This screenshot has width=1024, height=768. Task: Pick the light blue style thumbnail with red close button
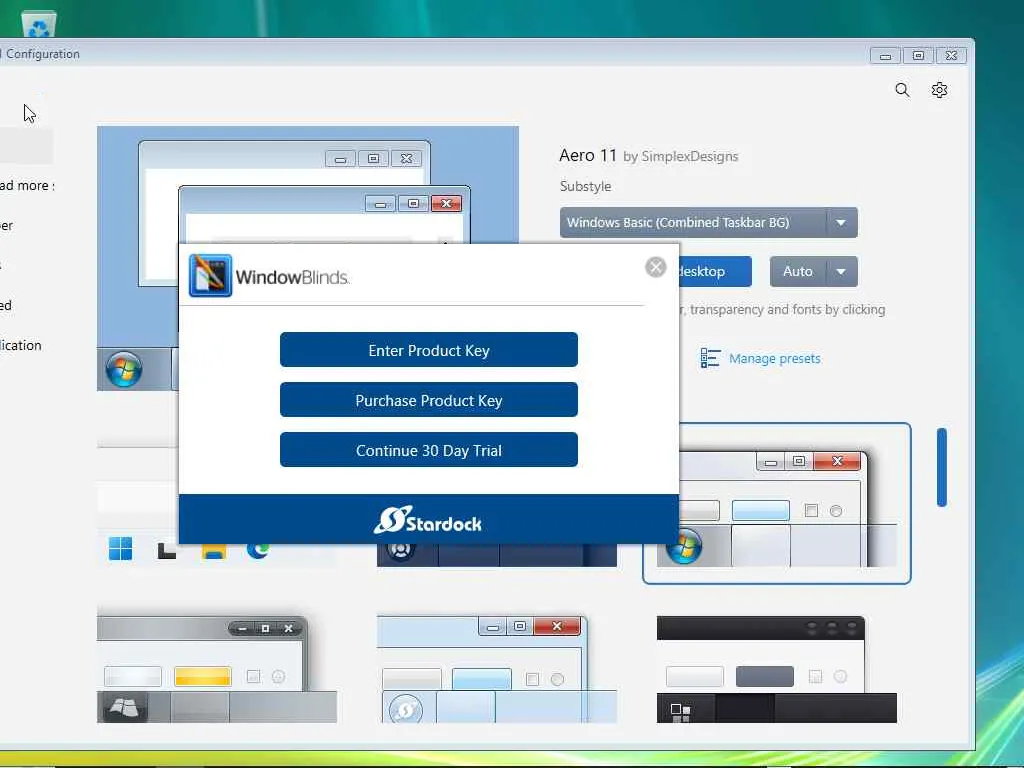(x=496, y=669)
